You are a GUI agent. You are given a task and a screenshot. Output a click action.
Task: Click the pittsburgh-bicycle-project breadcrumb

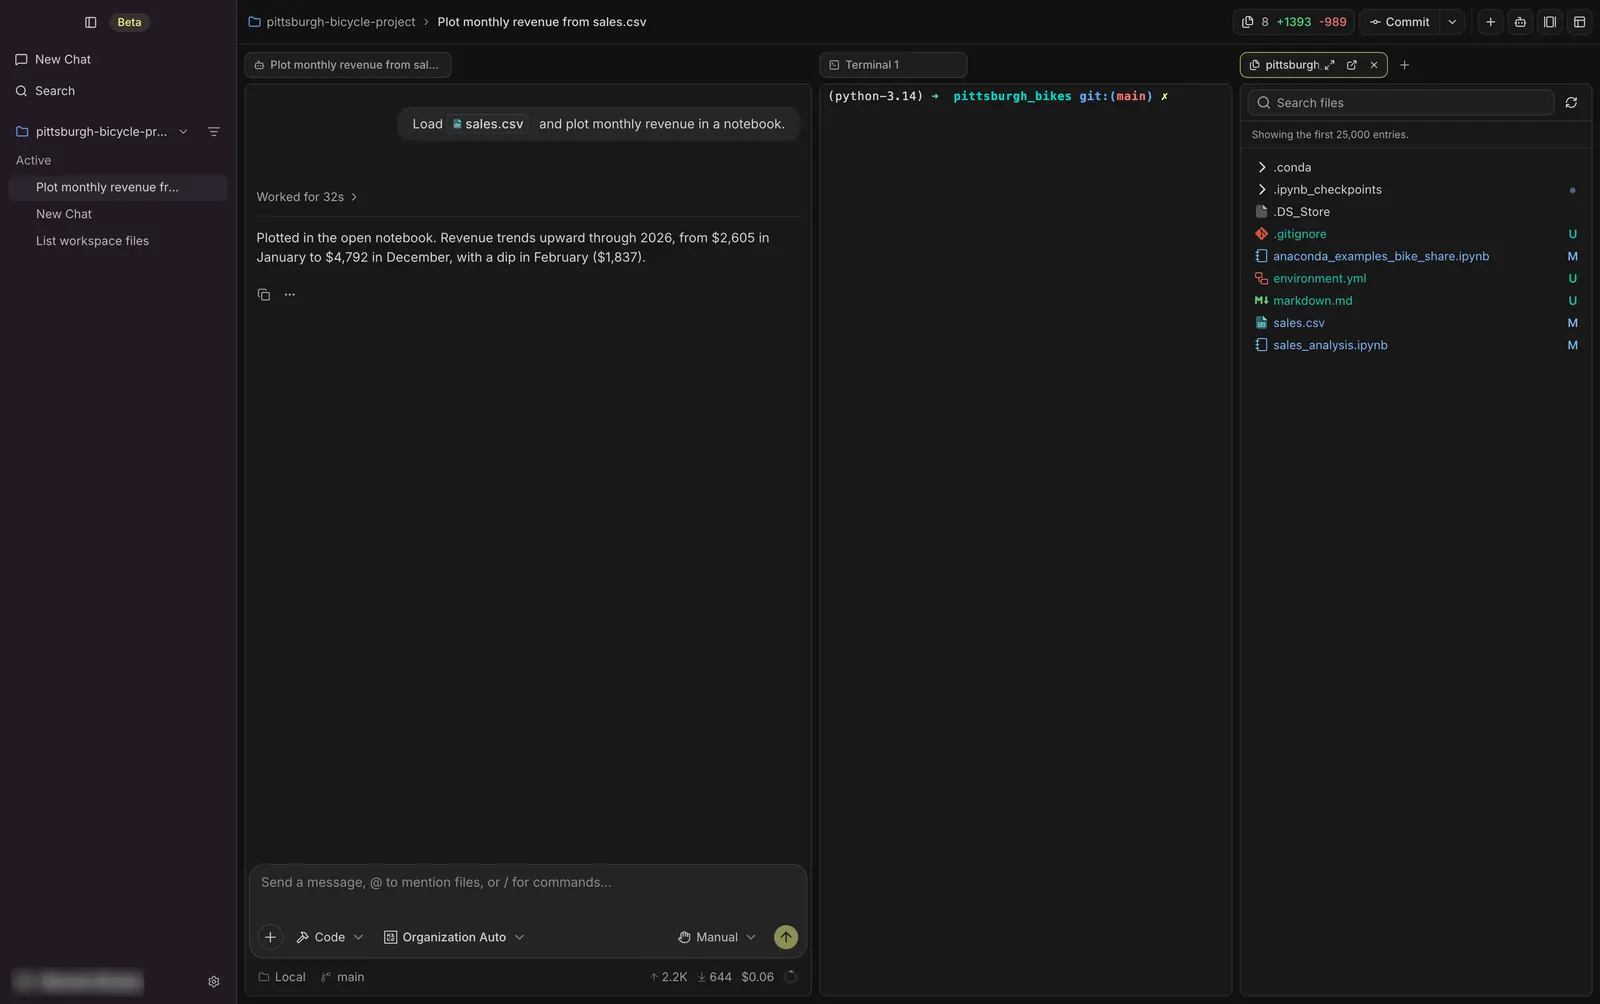coord(331,22)
